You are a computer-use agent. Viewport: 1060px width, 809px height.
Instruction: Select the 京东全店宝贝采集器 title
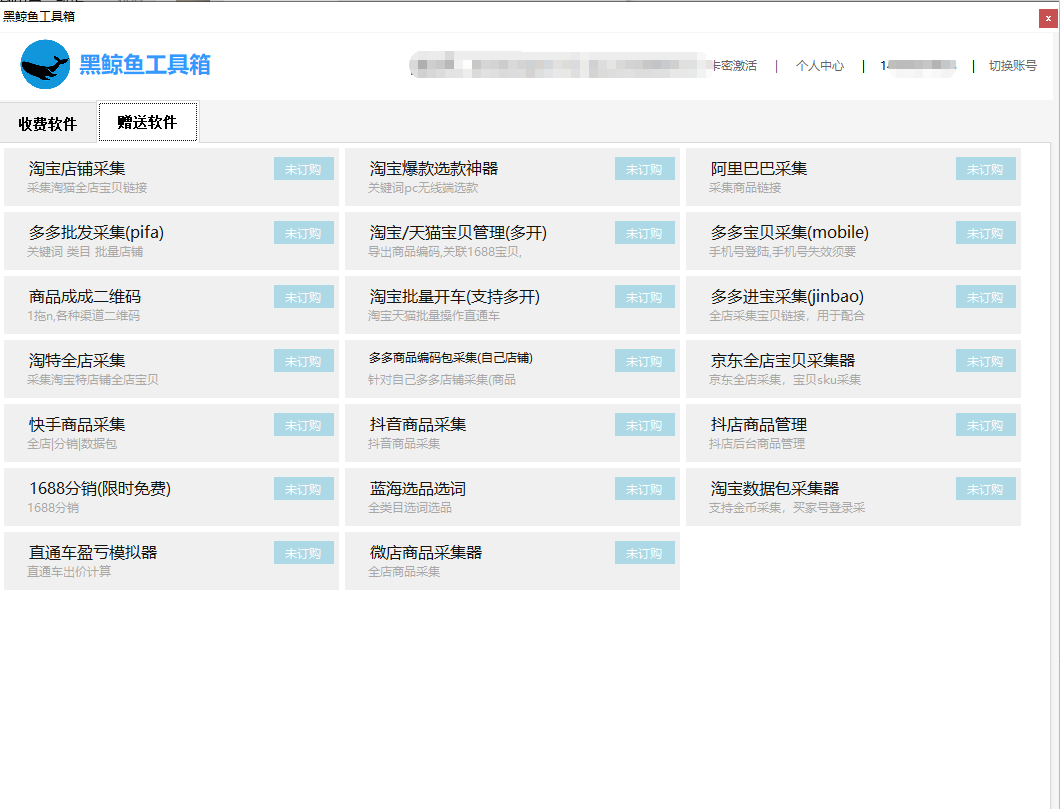click(783, 360)
